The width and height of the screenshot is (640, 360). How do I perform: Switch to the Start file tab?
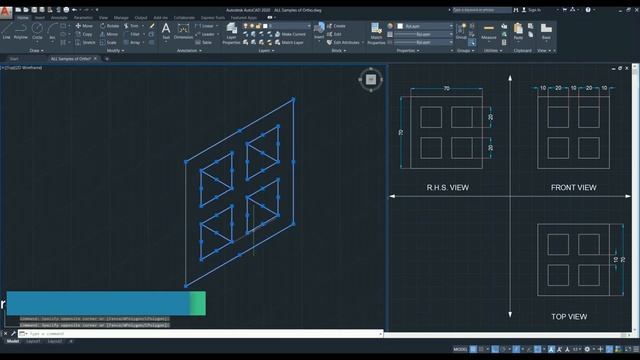[14, 59]
